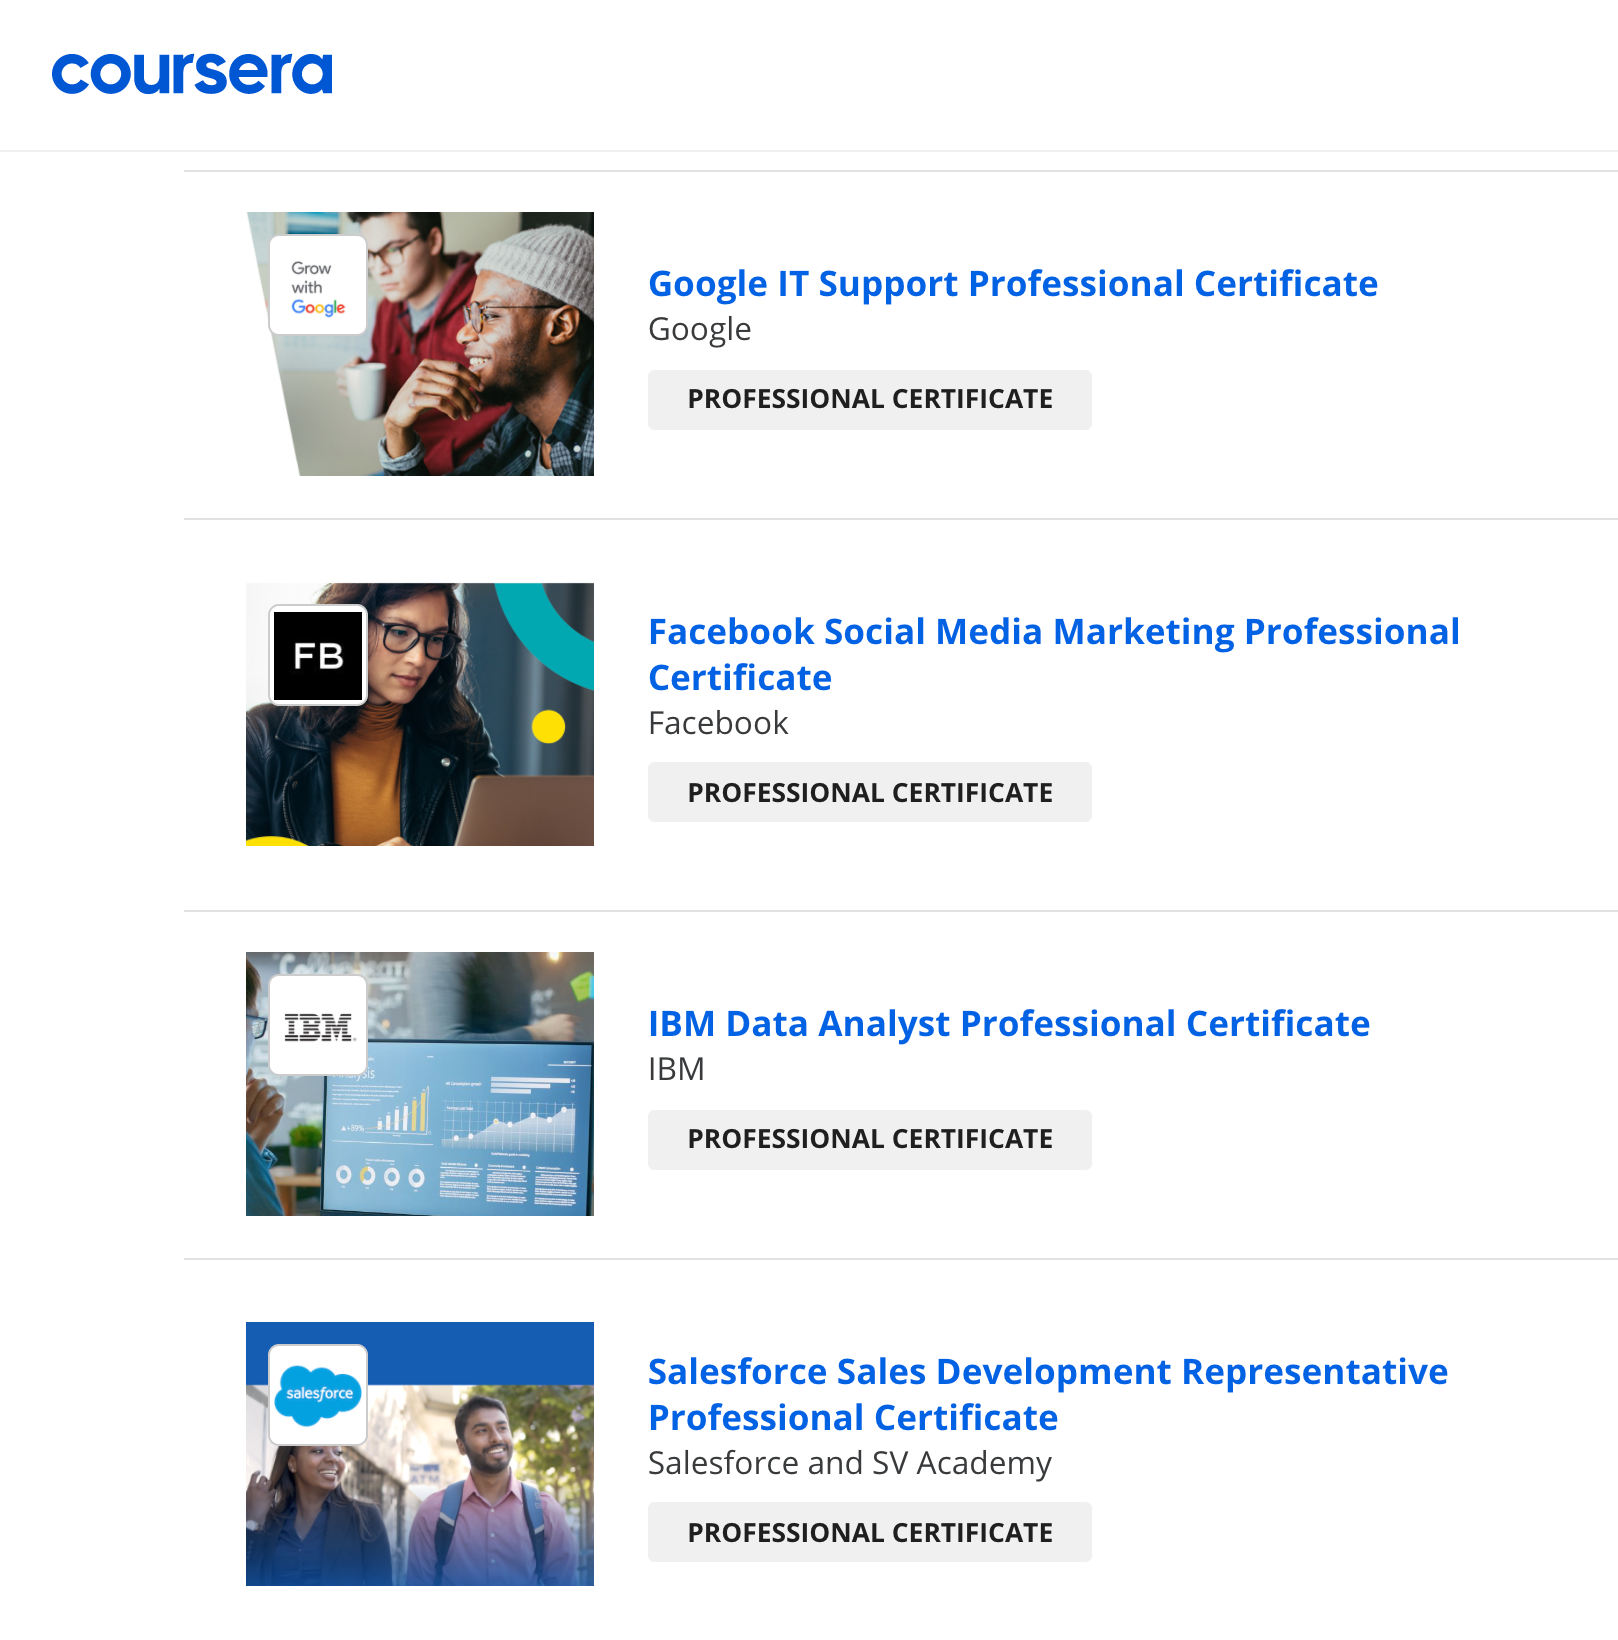Screen dimensions: 1618x1640
Task: Click the Grow with Google badge icon
Action: 318,287
